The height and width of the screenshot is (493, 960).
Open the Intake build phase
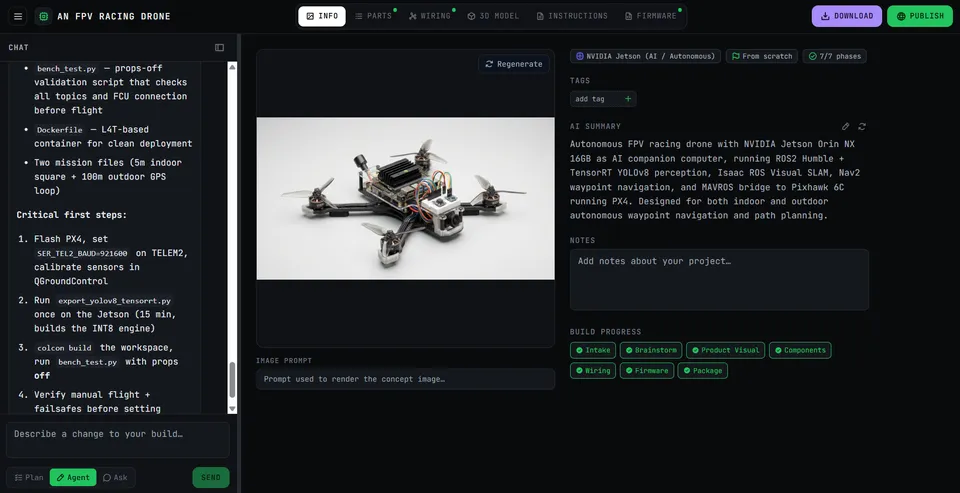point(593,350)
